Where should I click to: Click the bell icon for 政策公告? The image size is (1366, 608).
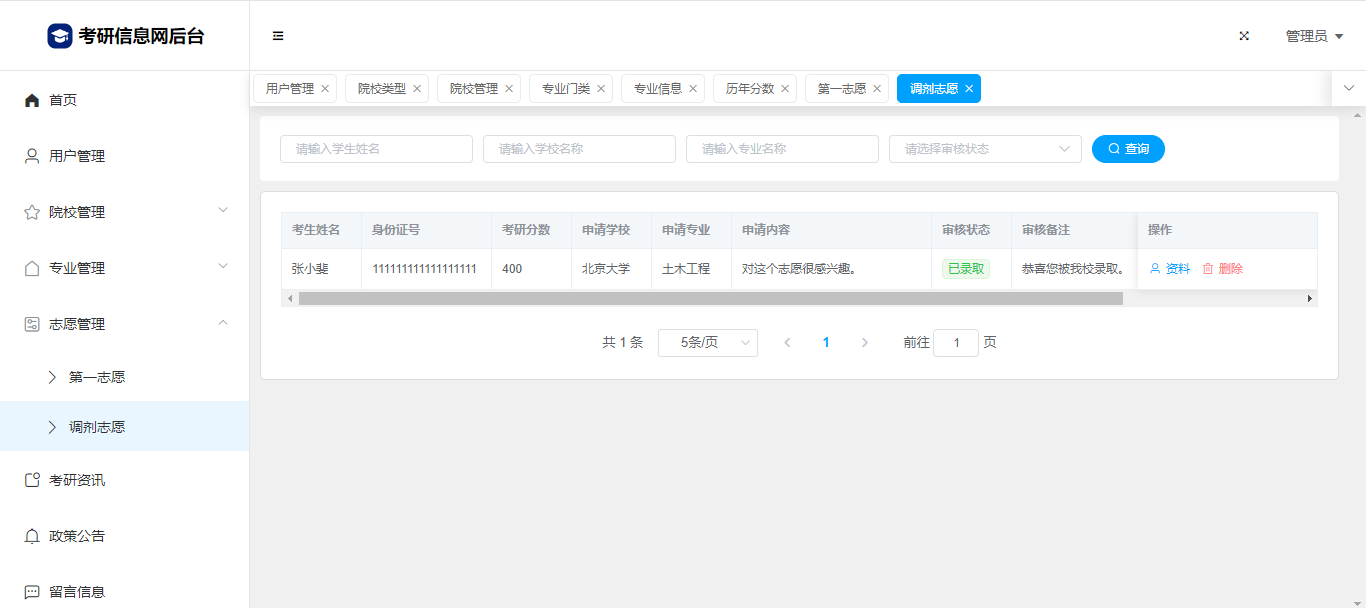click(x=32, y=536)
